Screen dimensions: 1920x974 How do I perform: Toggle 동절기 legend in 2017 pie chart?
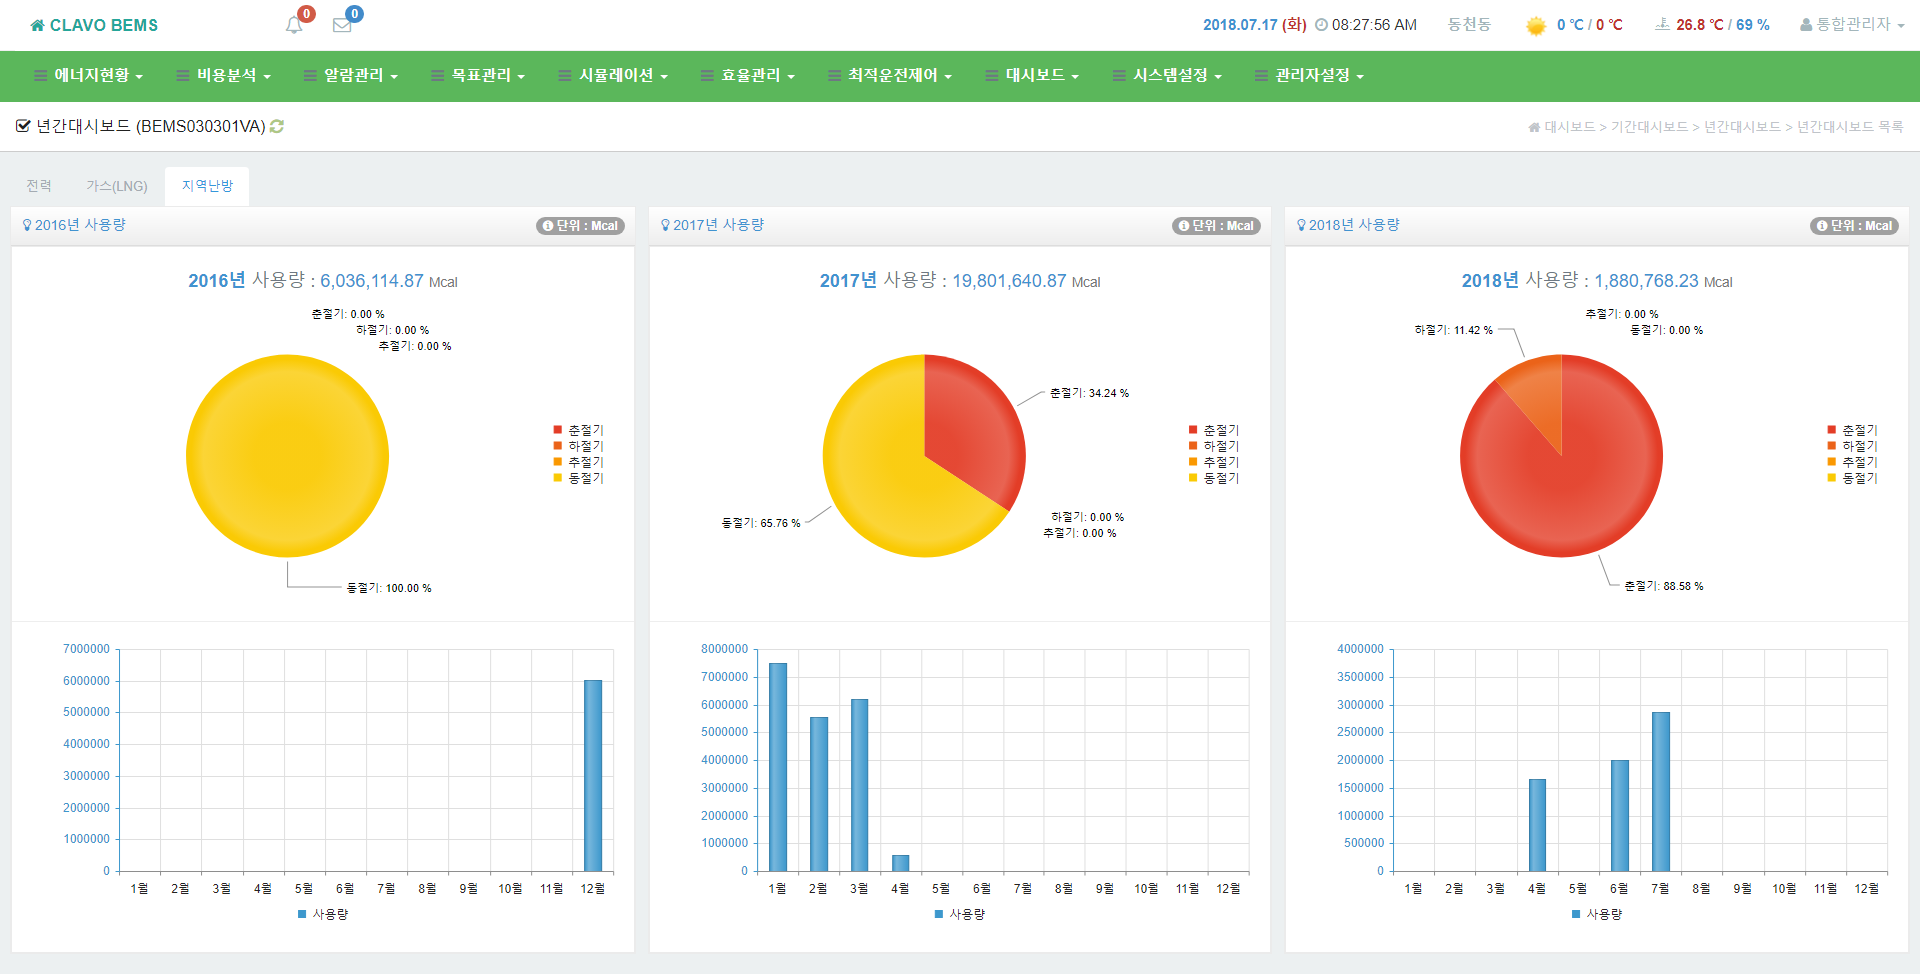tap(1214, 478)
